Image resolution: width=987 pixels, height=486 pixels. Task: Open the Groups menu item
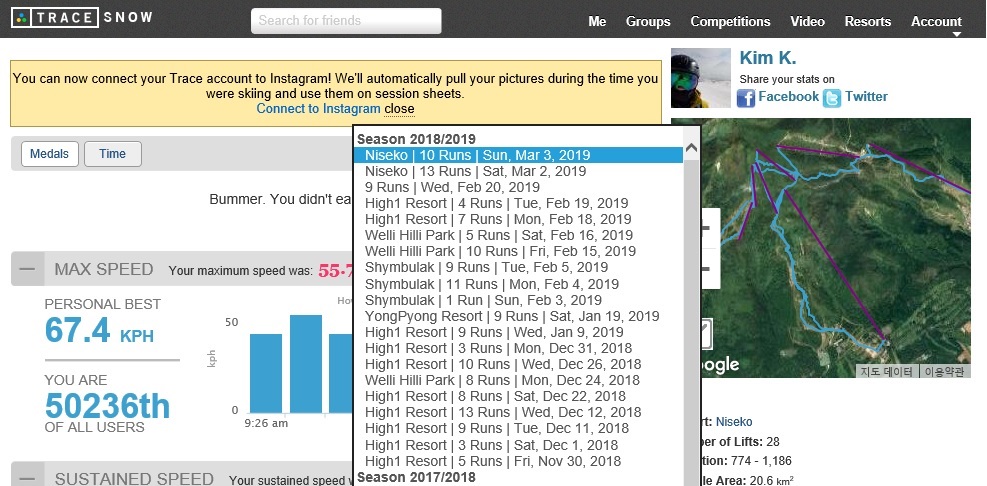(x=648, y=21)
